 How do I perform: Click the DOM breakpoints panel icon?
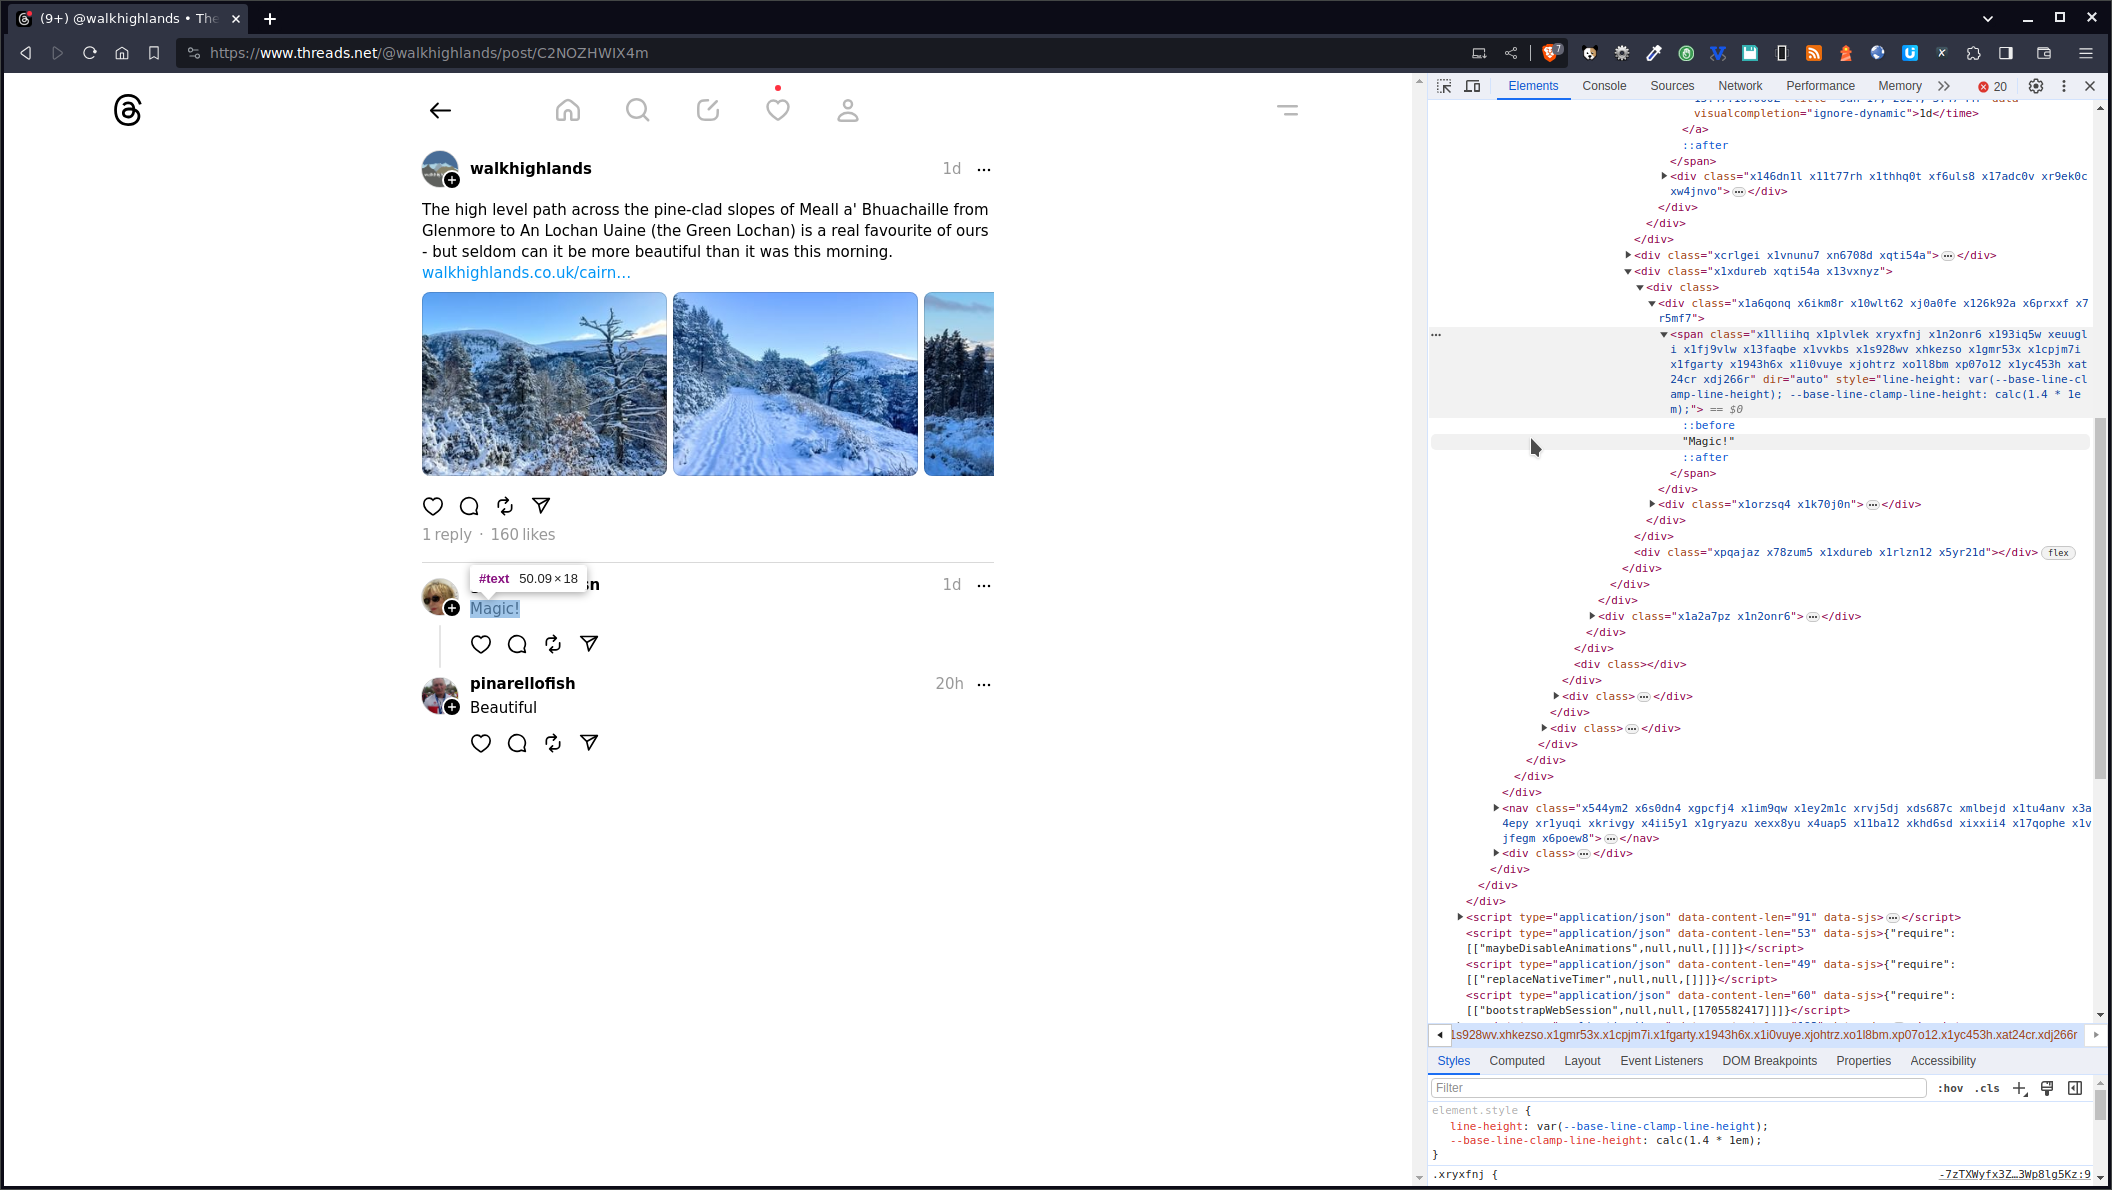point(1768,1059)
